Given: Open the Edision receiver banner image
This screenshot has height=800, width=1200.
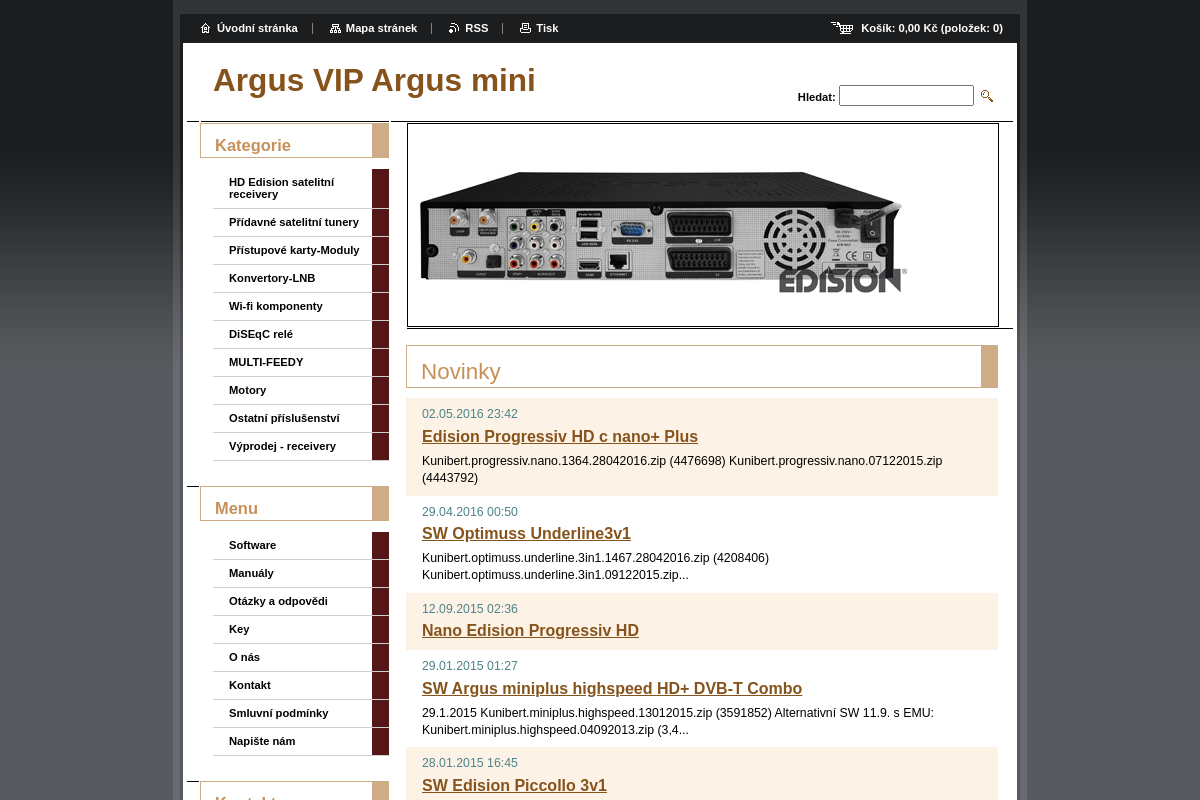Looking at the screenshot, I should (x=702, y=225).
